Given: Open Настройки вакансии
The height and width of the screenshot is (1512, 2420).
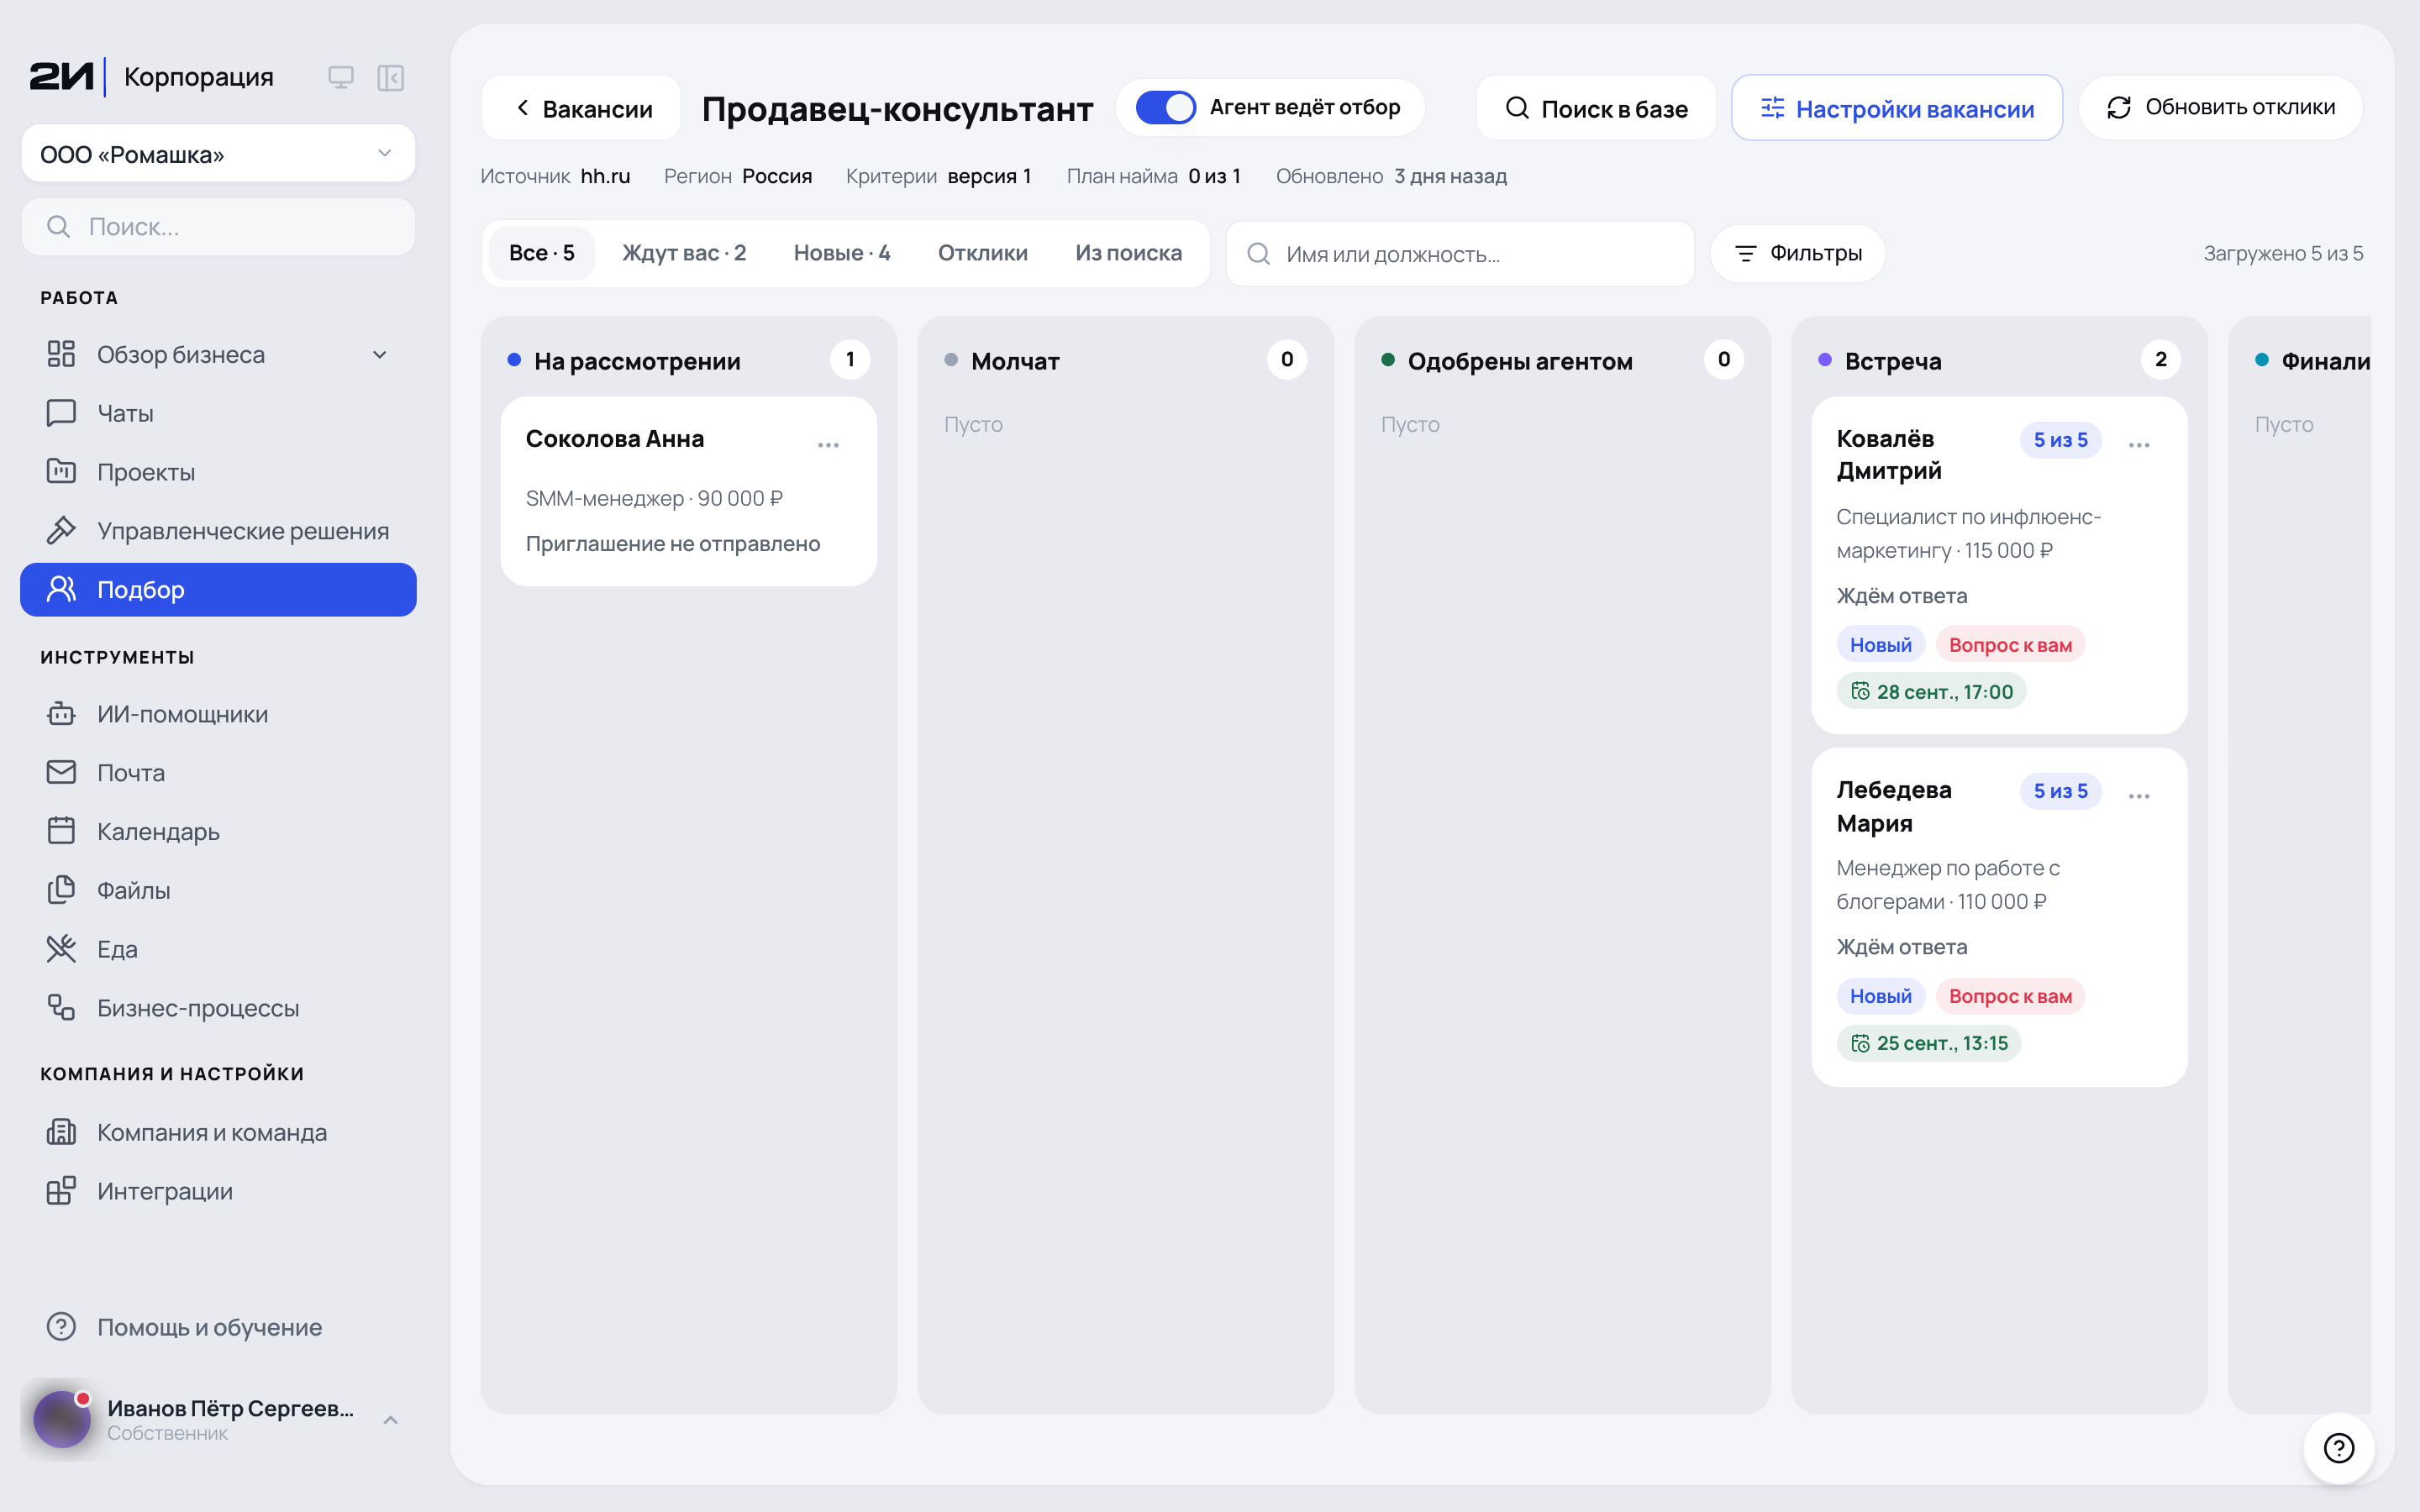Looking at the screenshot, I should (x=1897, y=108).
